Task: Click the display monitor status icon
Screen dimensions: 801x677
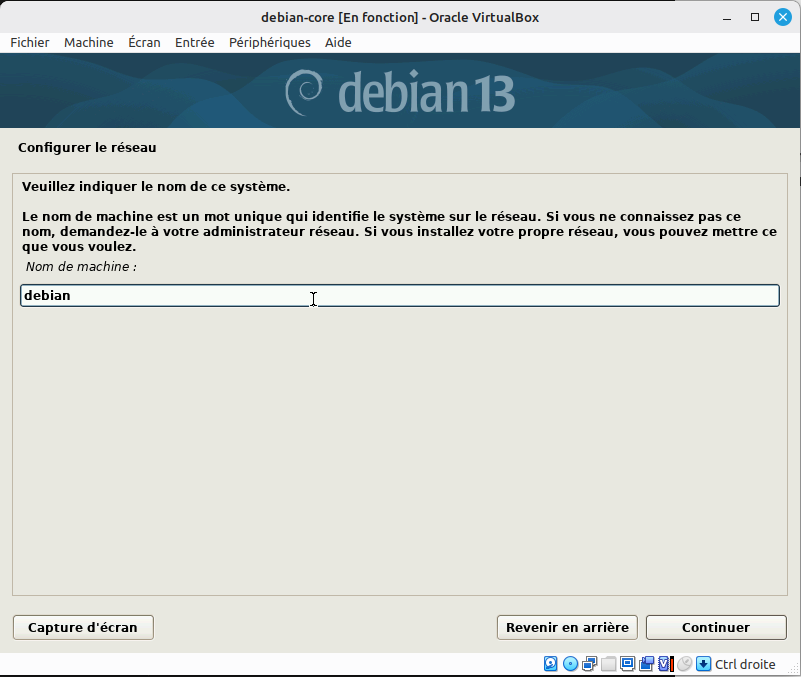Action: (x=627, y=664)
